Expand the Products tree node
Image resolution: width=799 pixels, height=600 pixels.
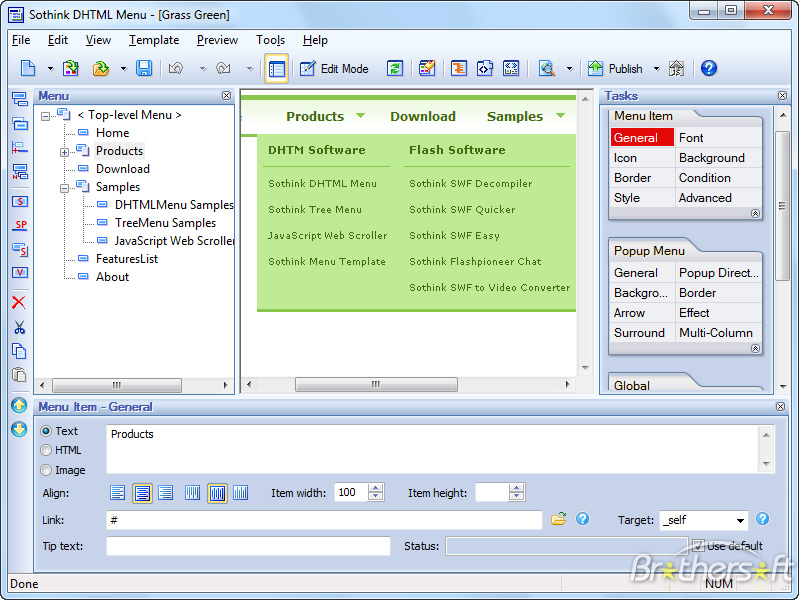point(64,152)
